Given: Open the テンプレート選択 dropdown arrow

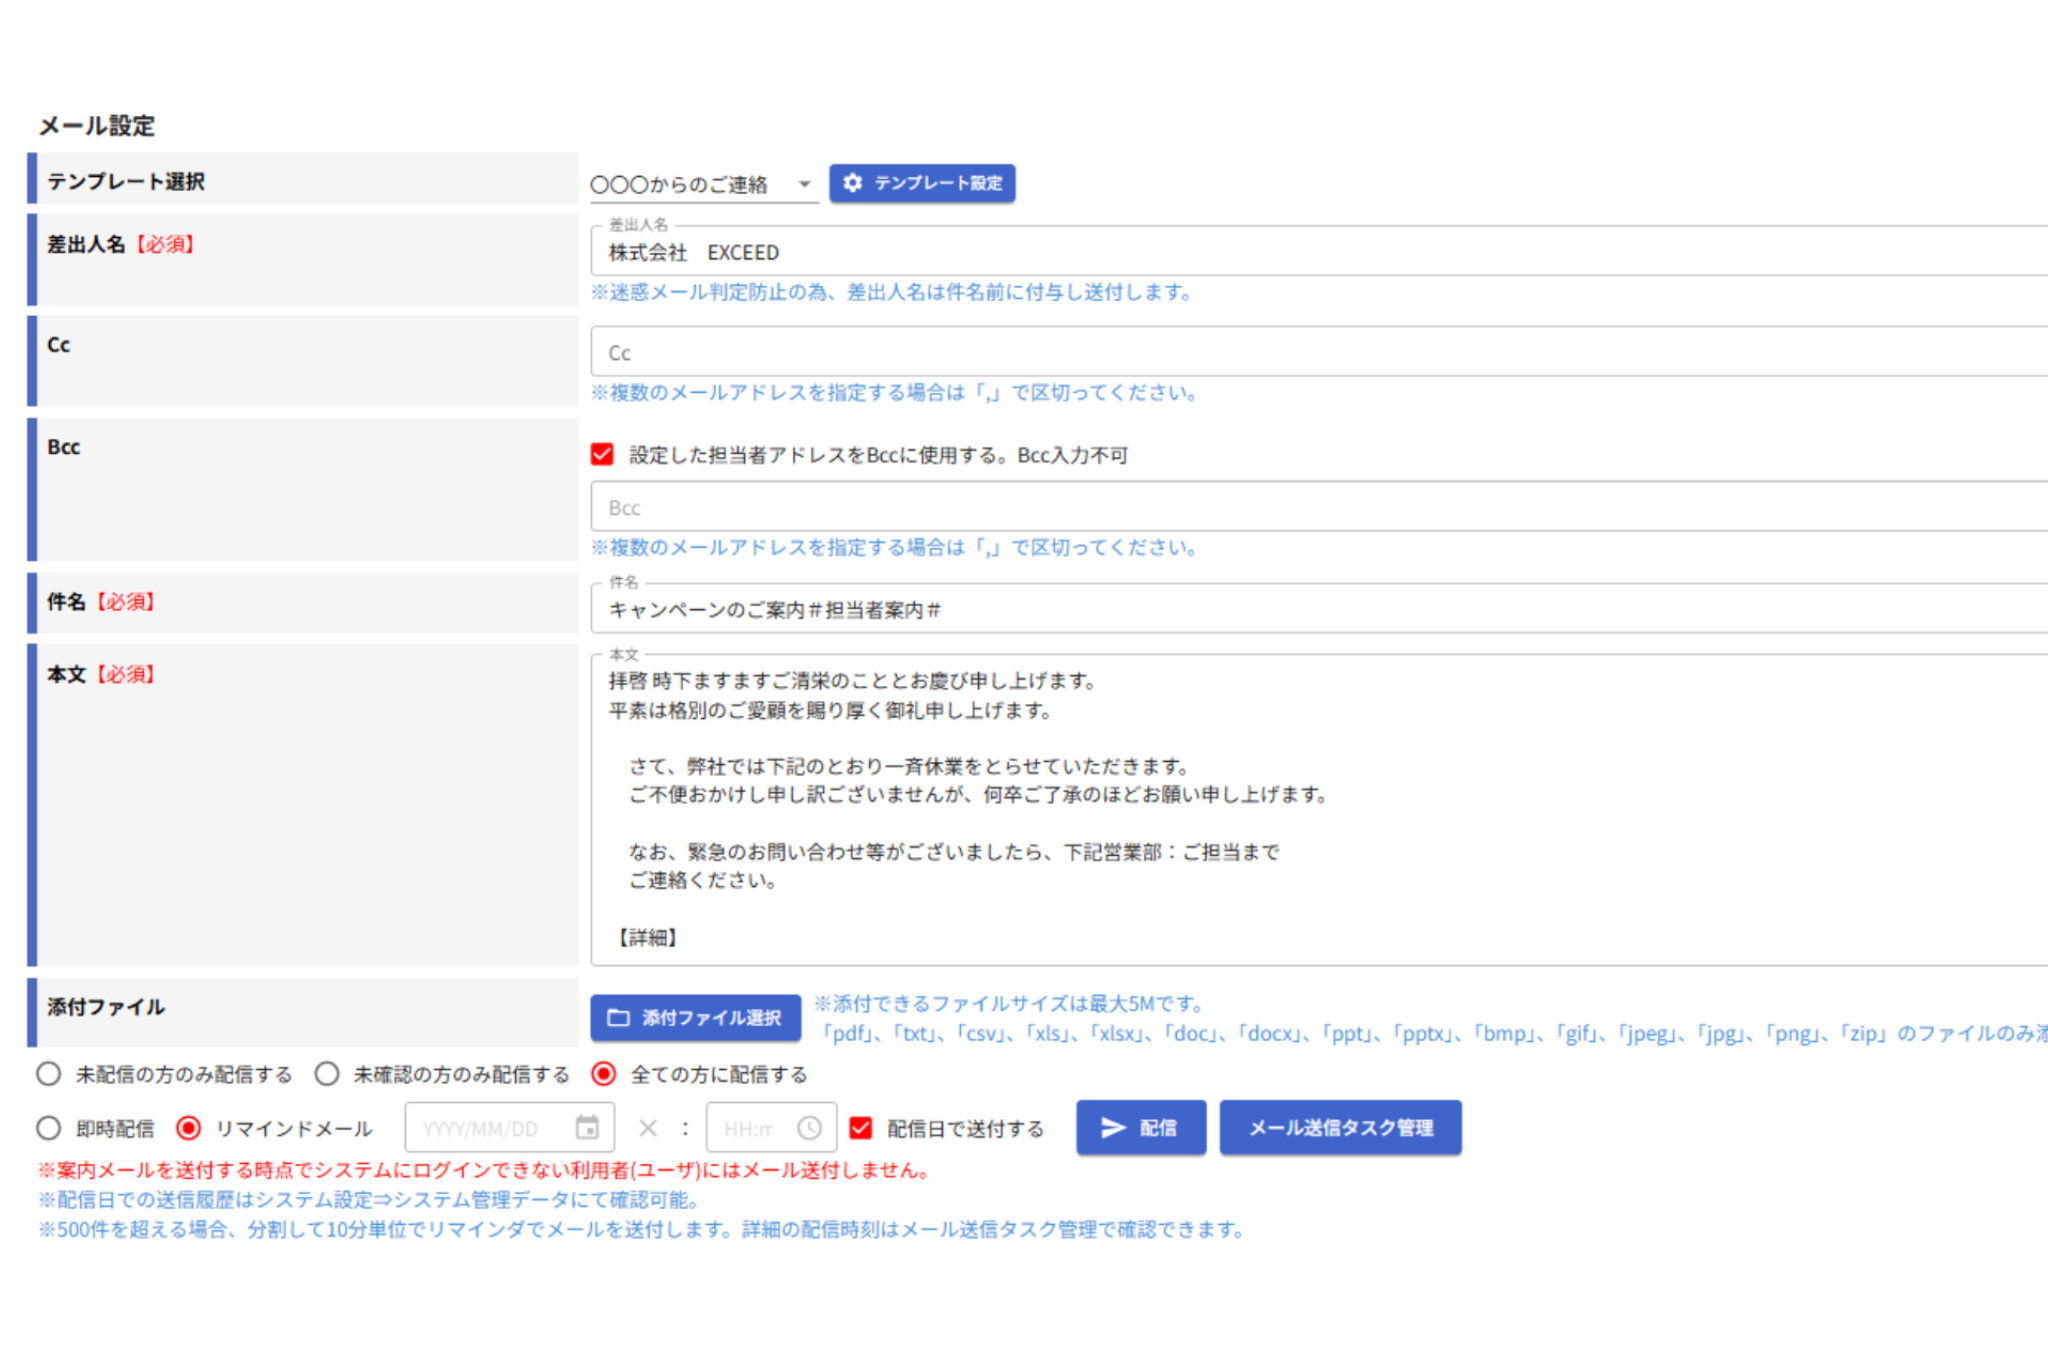Looking at the screenshot, I should click(804, 184).
